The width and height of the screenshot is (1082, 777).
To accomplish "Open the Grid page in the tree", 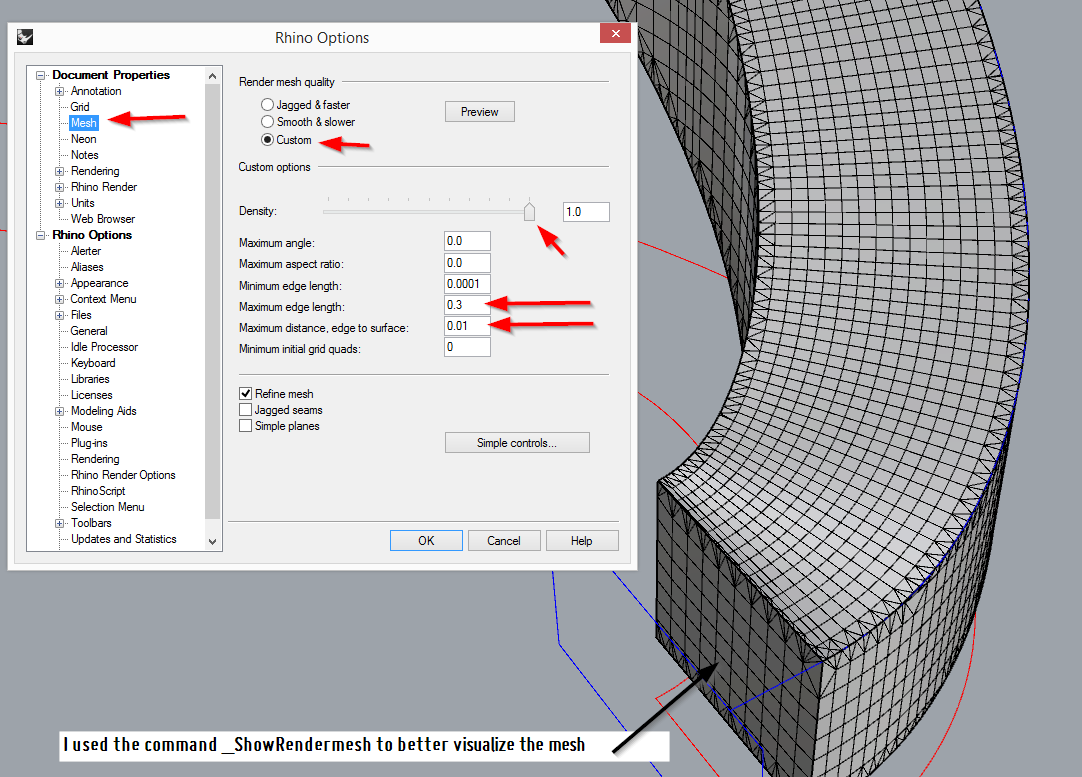I will (80, 107).
